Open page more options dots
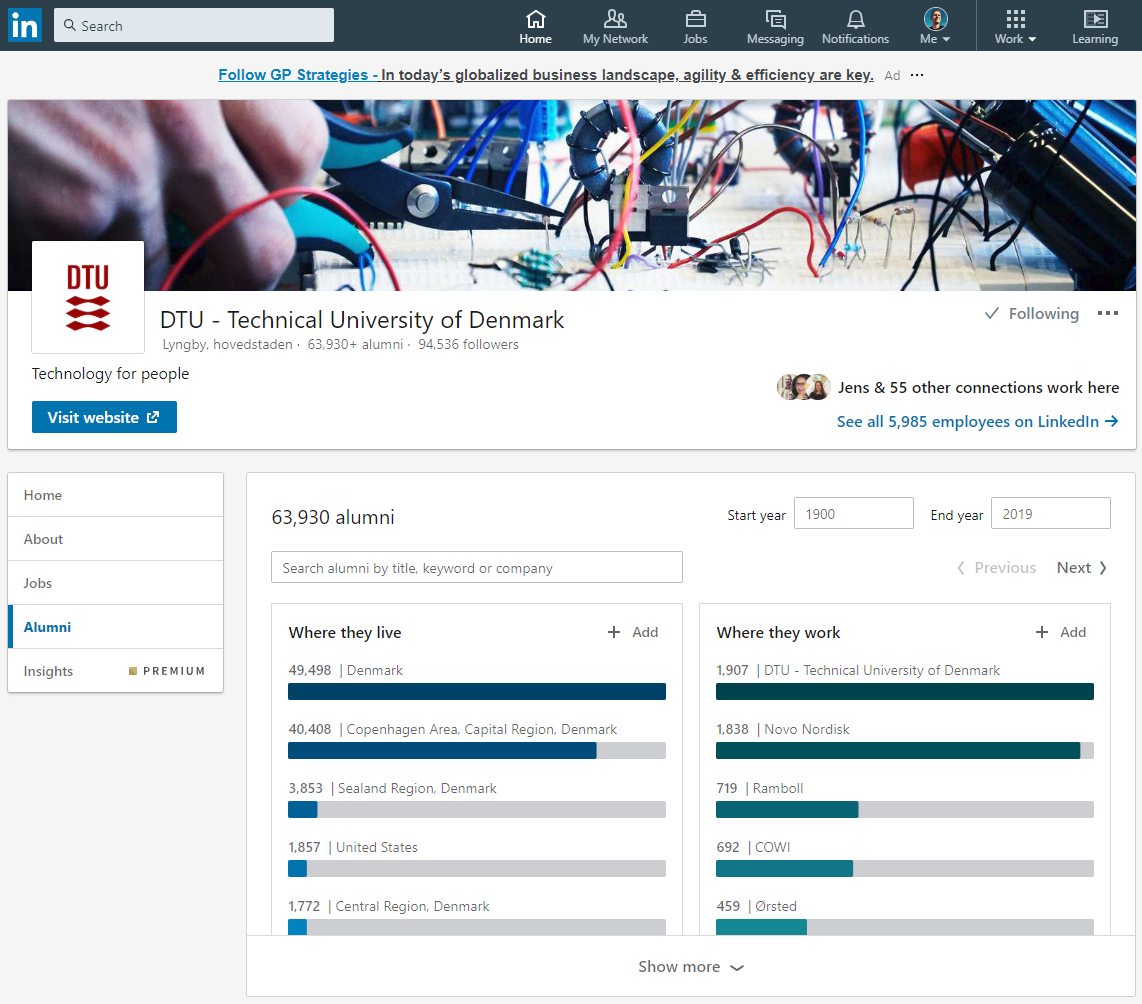This screenshot has height=1004, width=1142. click(x=1108, y=313)
